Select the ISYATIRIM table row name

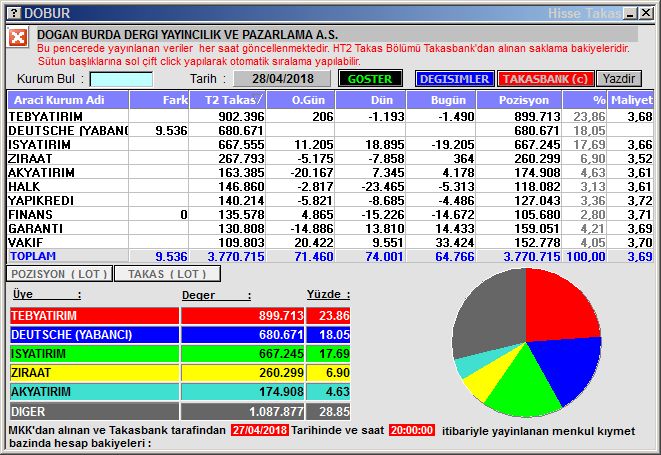tap(40, 145)
